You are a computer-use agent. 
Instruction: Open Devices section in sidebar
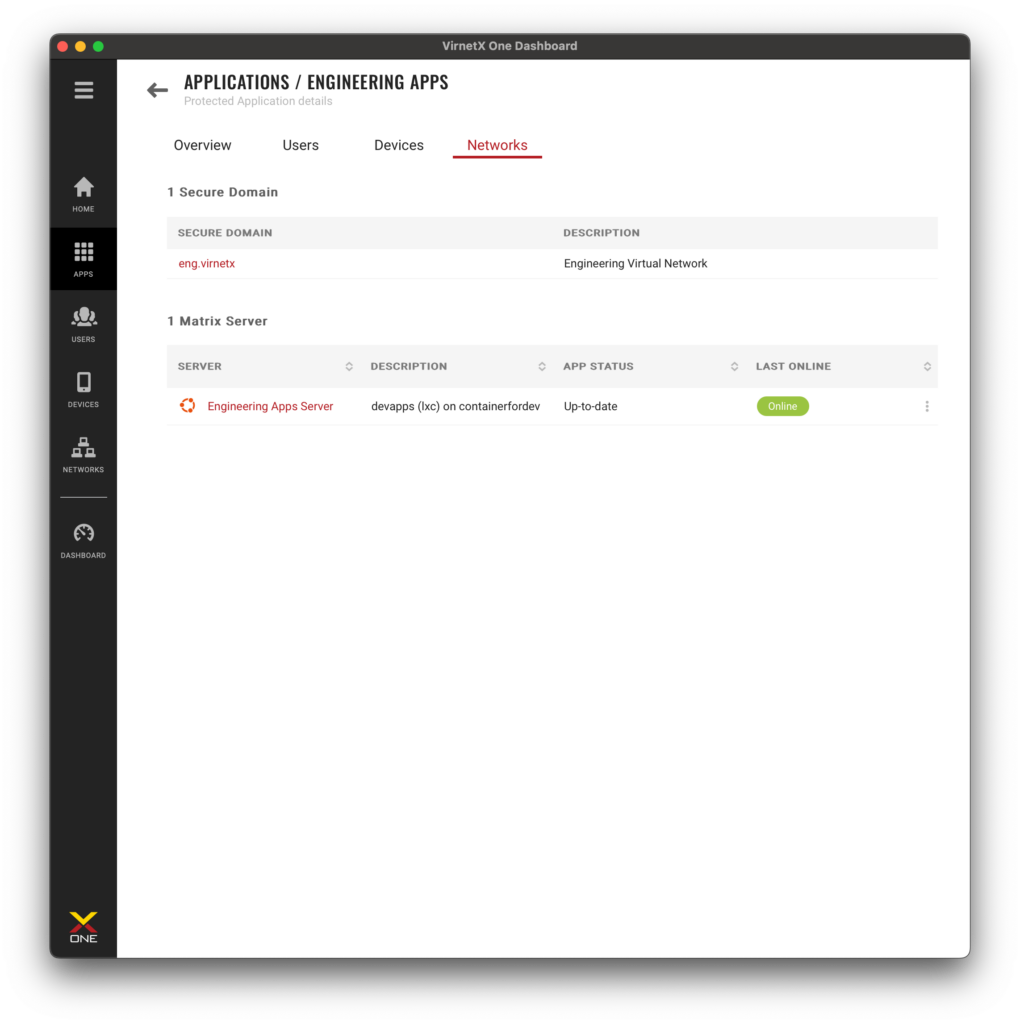(x=84, y=389)
